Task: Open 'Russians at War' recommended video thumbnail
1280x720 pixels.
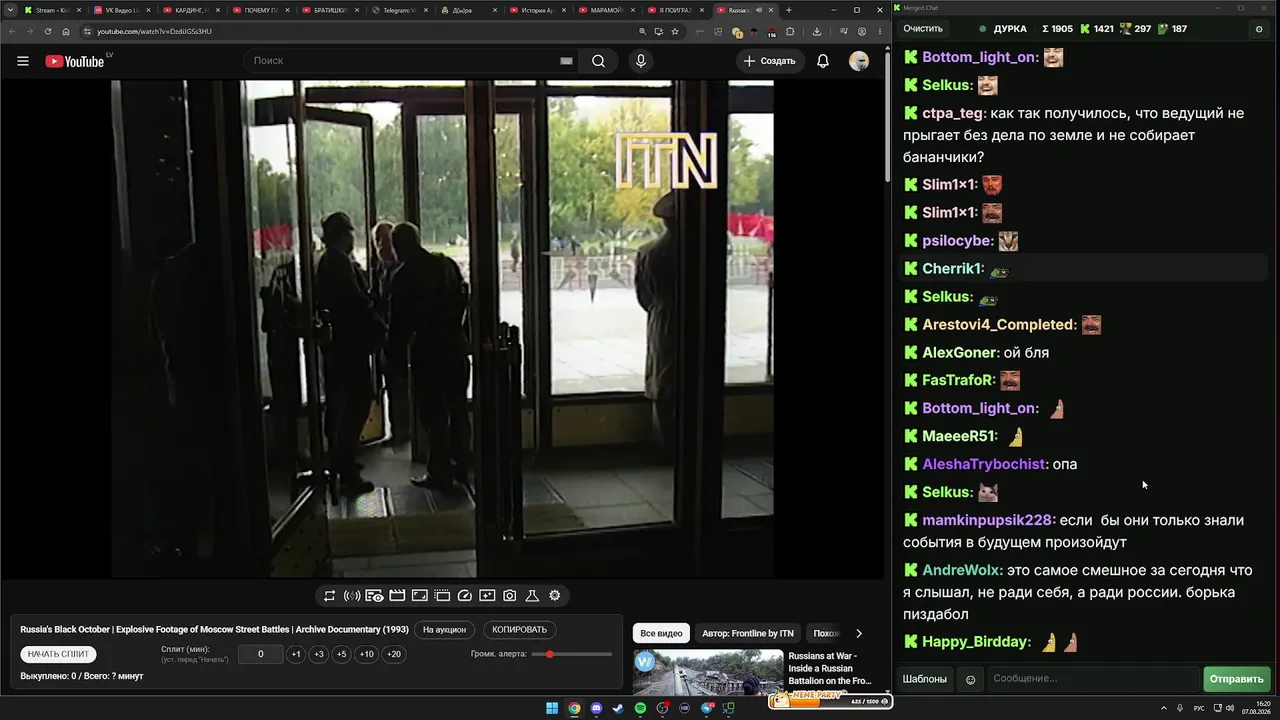Action: (708, 672)
